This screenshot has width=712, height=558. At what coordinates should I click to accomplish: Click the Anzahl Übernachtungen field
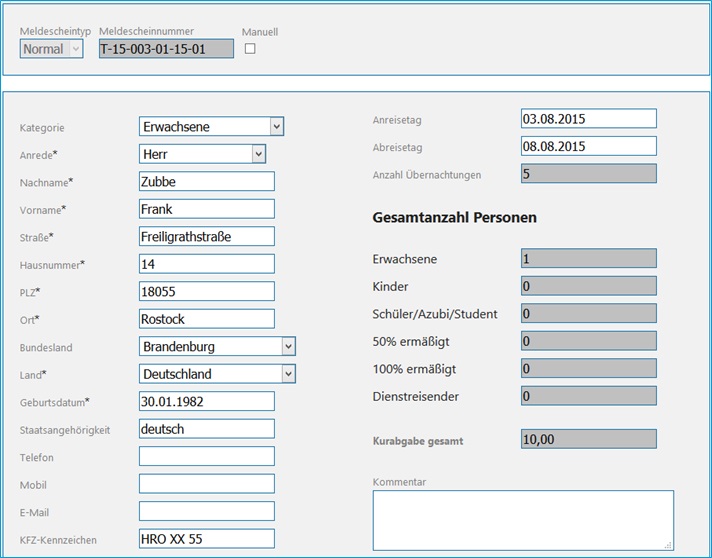pyautogui.click(x=588, y=173)
